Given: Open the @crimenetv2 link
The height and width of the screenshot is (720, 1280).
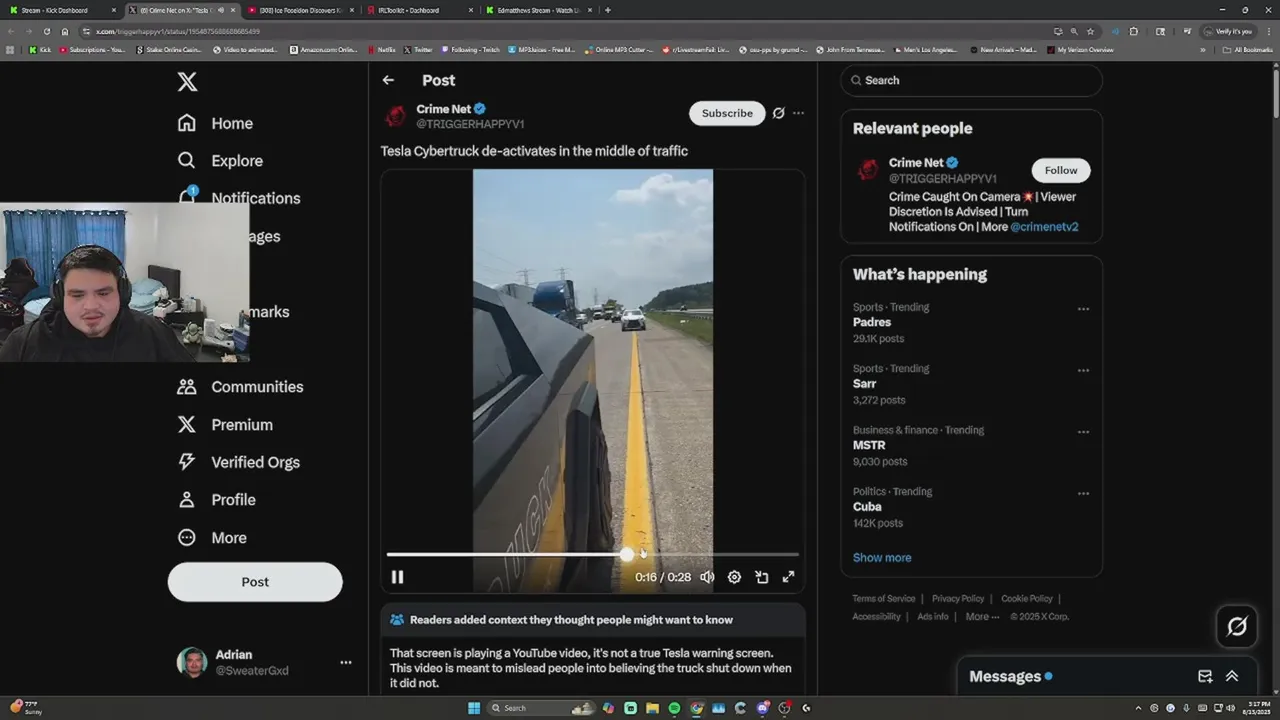Looking at the screenshot, I should tap(1044, 227).
